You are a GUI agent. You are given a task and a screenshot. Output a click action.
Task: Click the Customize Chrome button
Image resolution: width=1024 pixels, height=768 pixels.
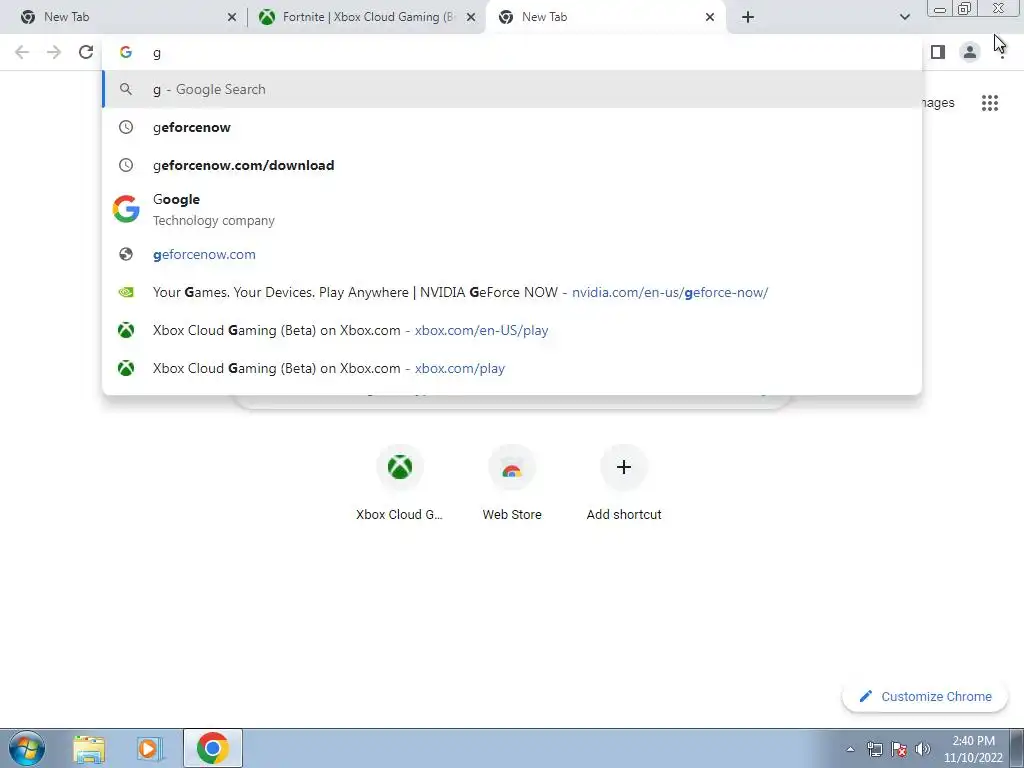coord(925,697)
